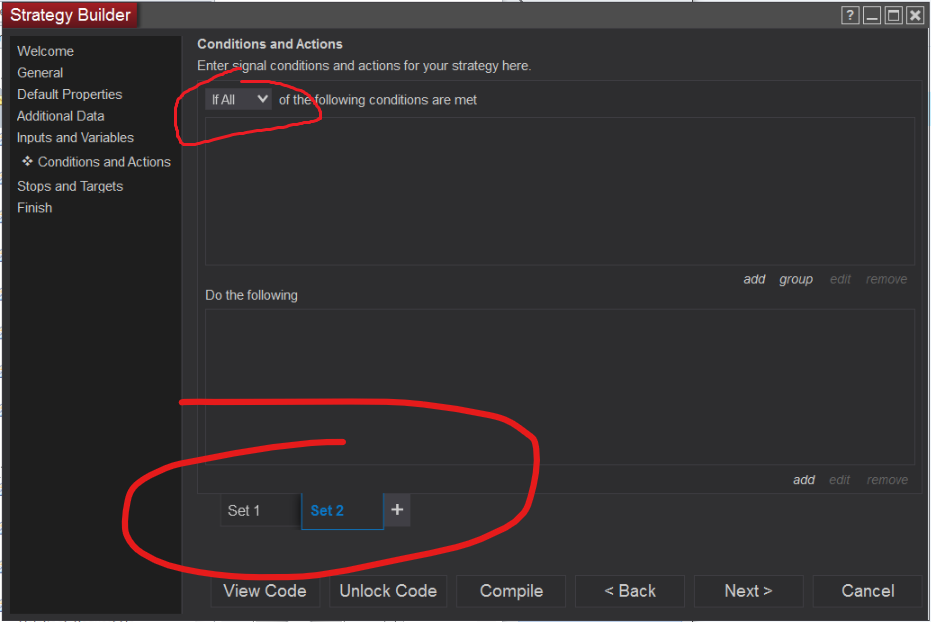Click inside the 'Do the following' actions box
Viewport: 931px width, 622px height.
click(x=559, y=386)
